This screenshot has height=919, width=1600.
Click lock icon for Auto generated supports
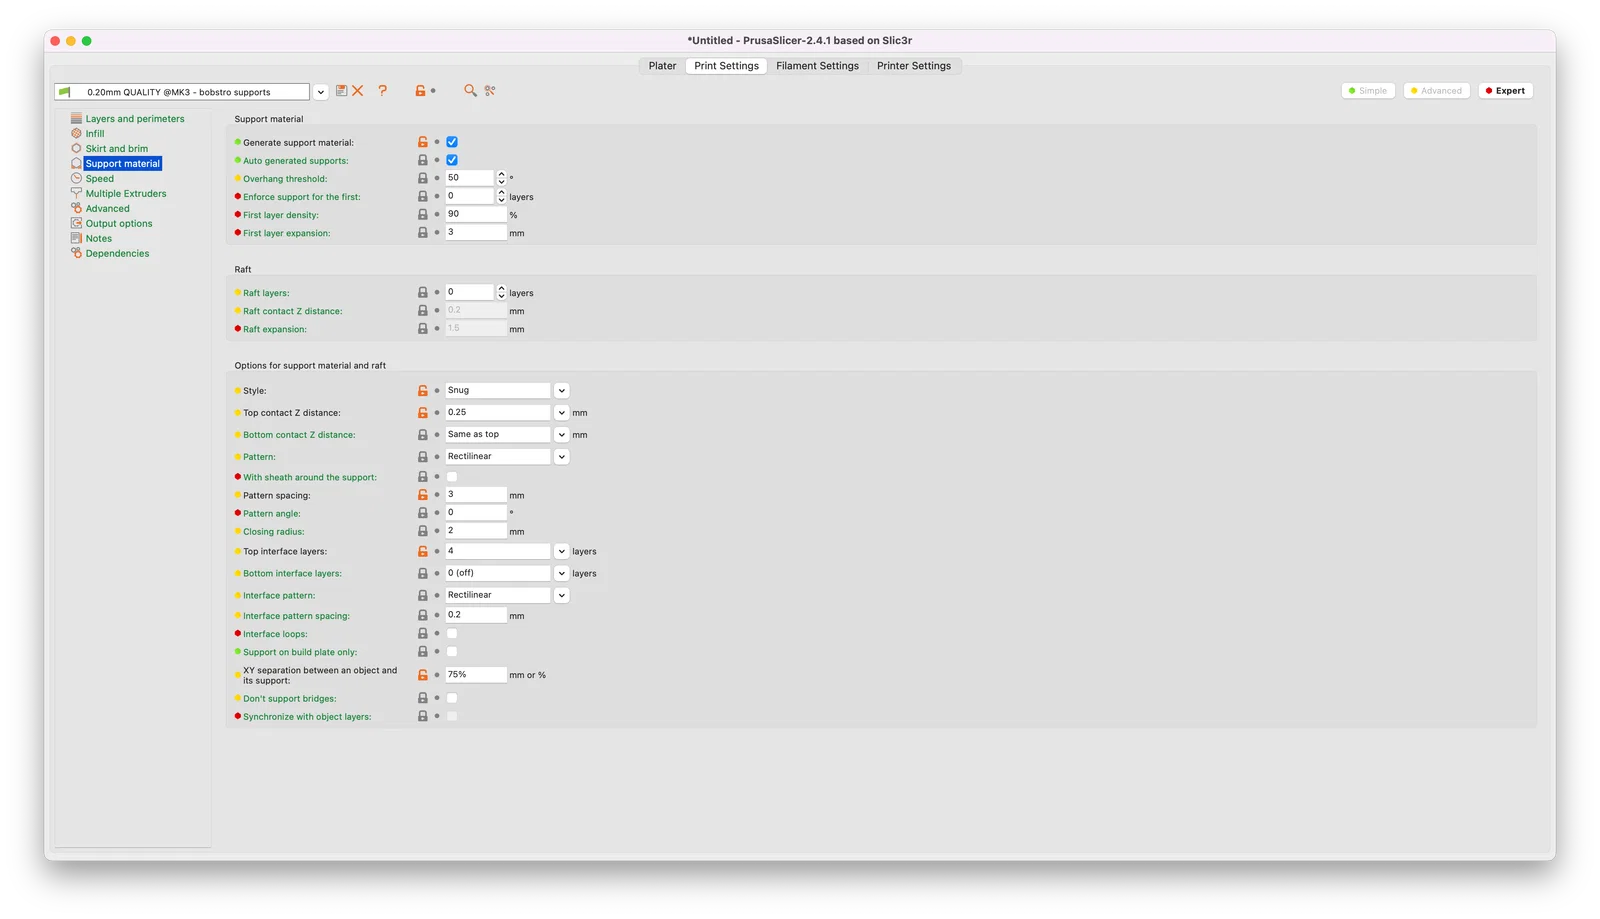point(422,160)
